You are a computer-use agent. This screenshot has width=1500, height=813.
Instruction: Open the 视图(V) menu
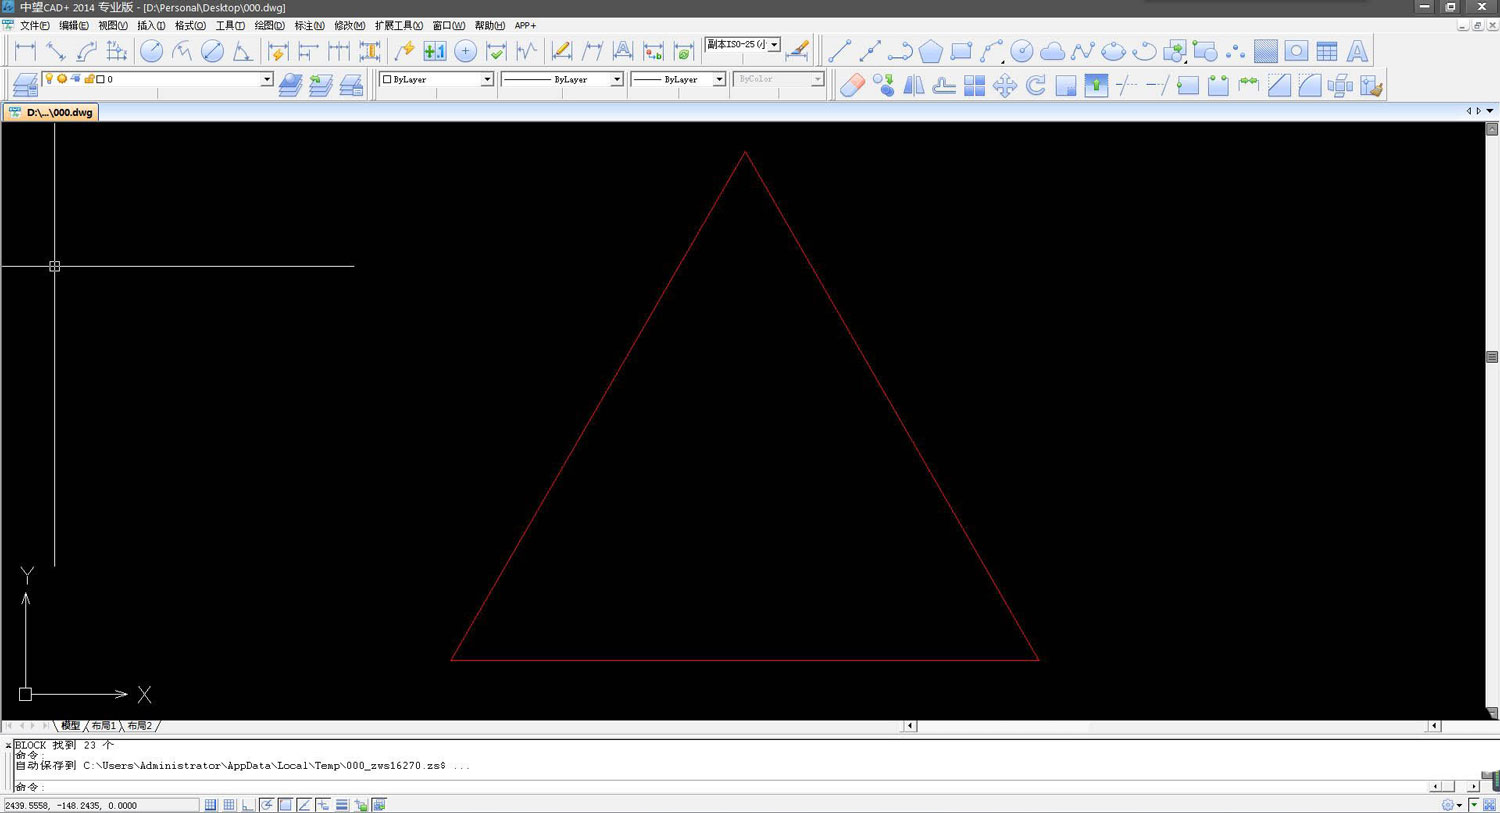pyautogui.click(x=112, y=25)
